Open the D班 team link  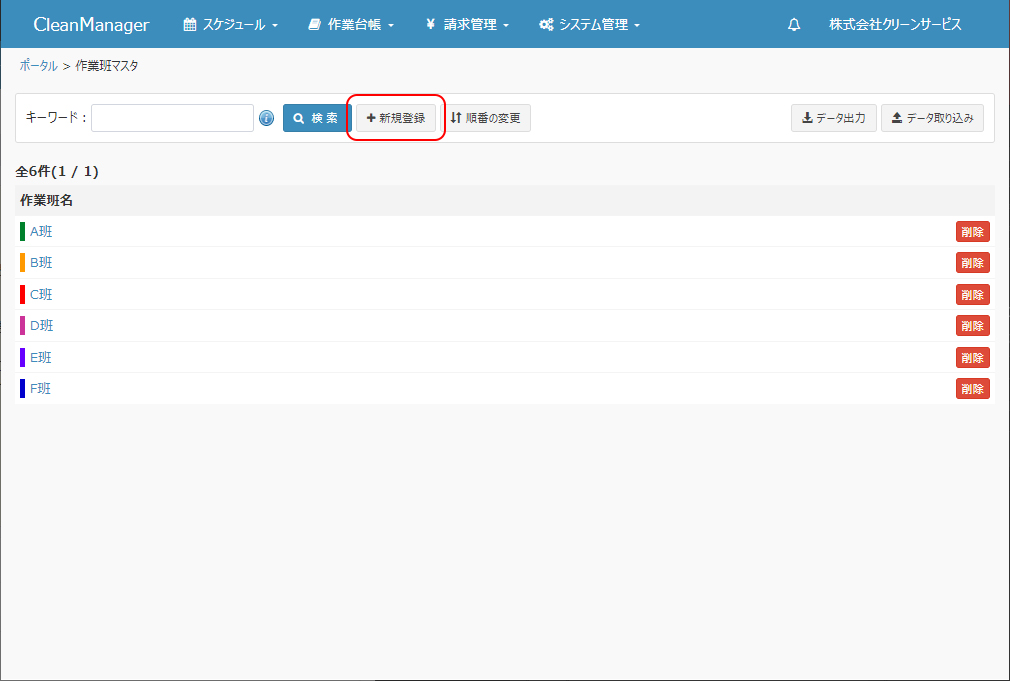[41, 326]
